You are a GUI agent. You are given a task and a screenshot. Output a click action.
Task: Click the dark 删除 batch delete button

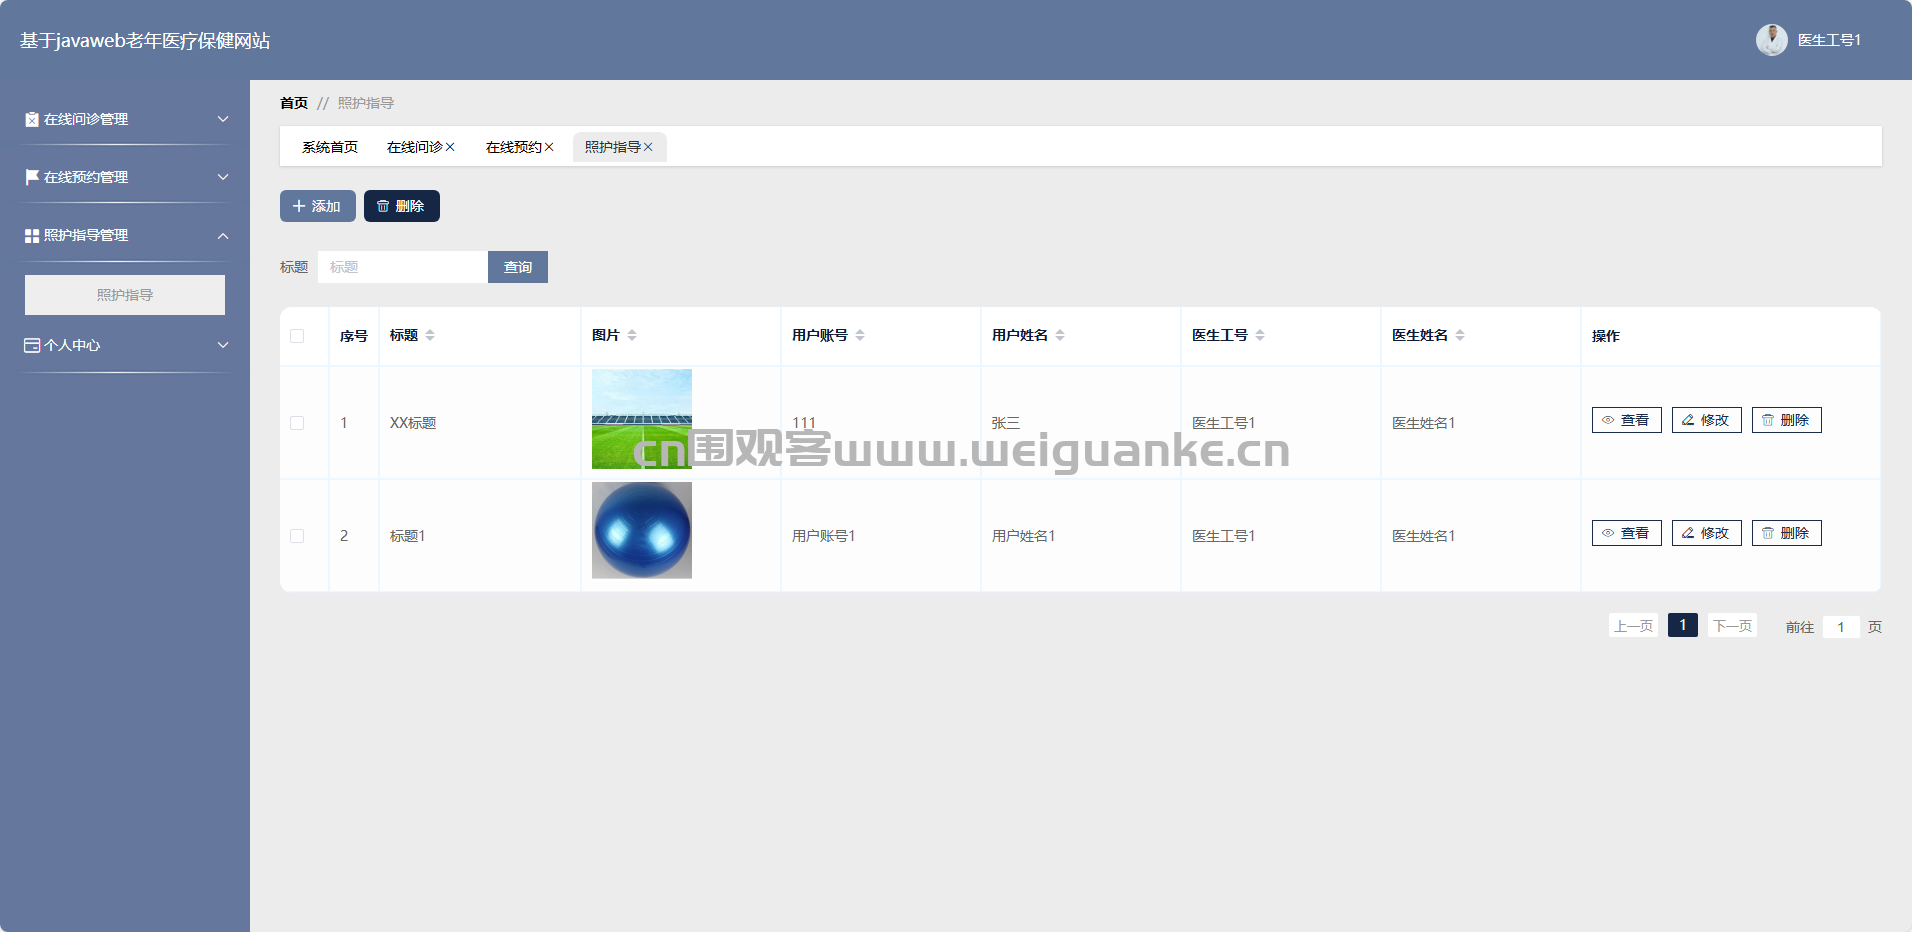tap(402, 206)
